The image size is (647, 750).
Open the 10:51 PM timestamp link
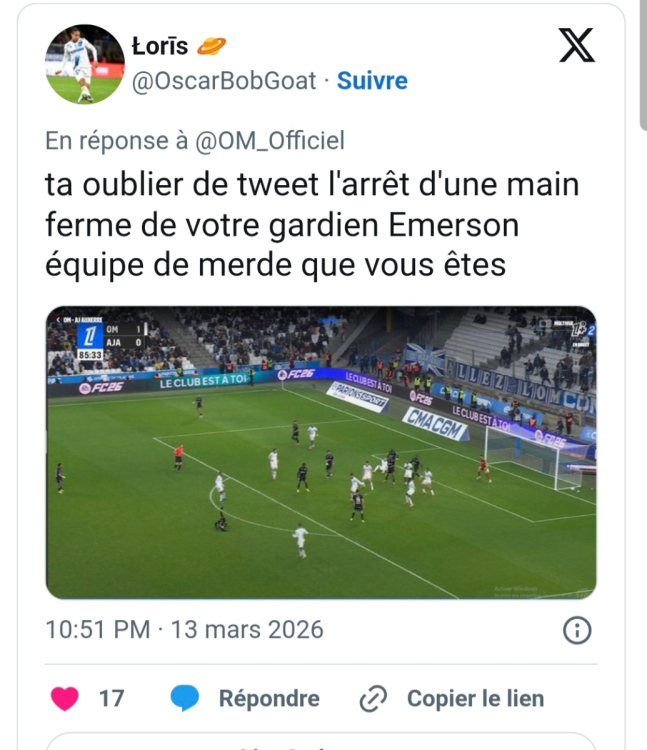coord(98,630)
